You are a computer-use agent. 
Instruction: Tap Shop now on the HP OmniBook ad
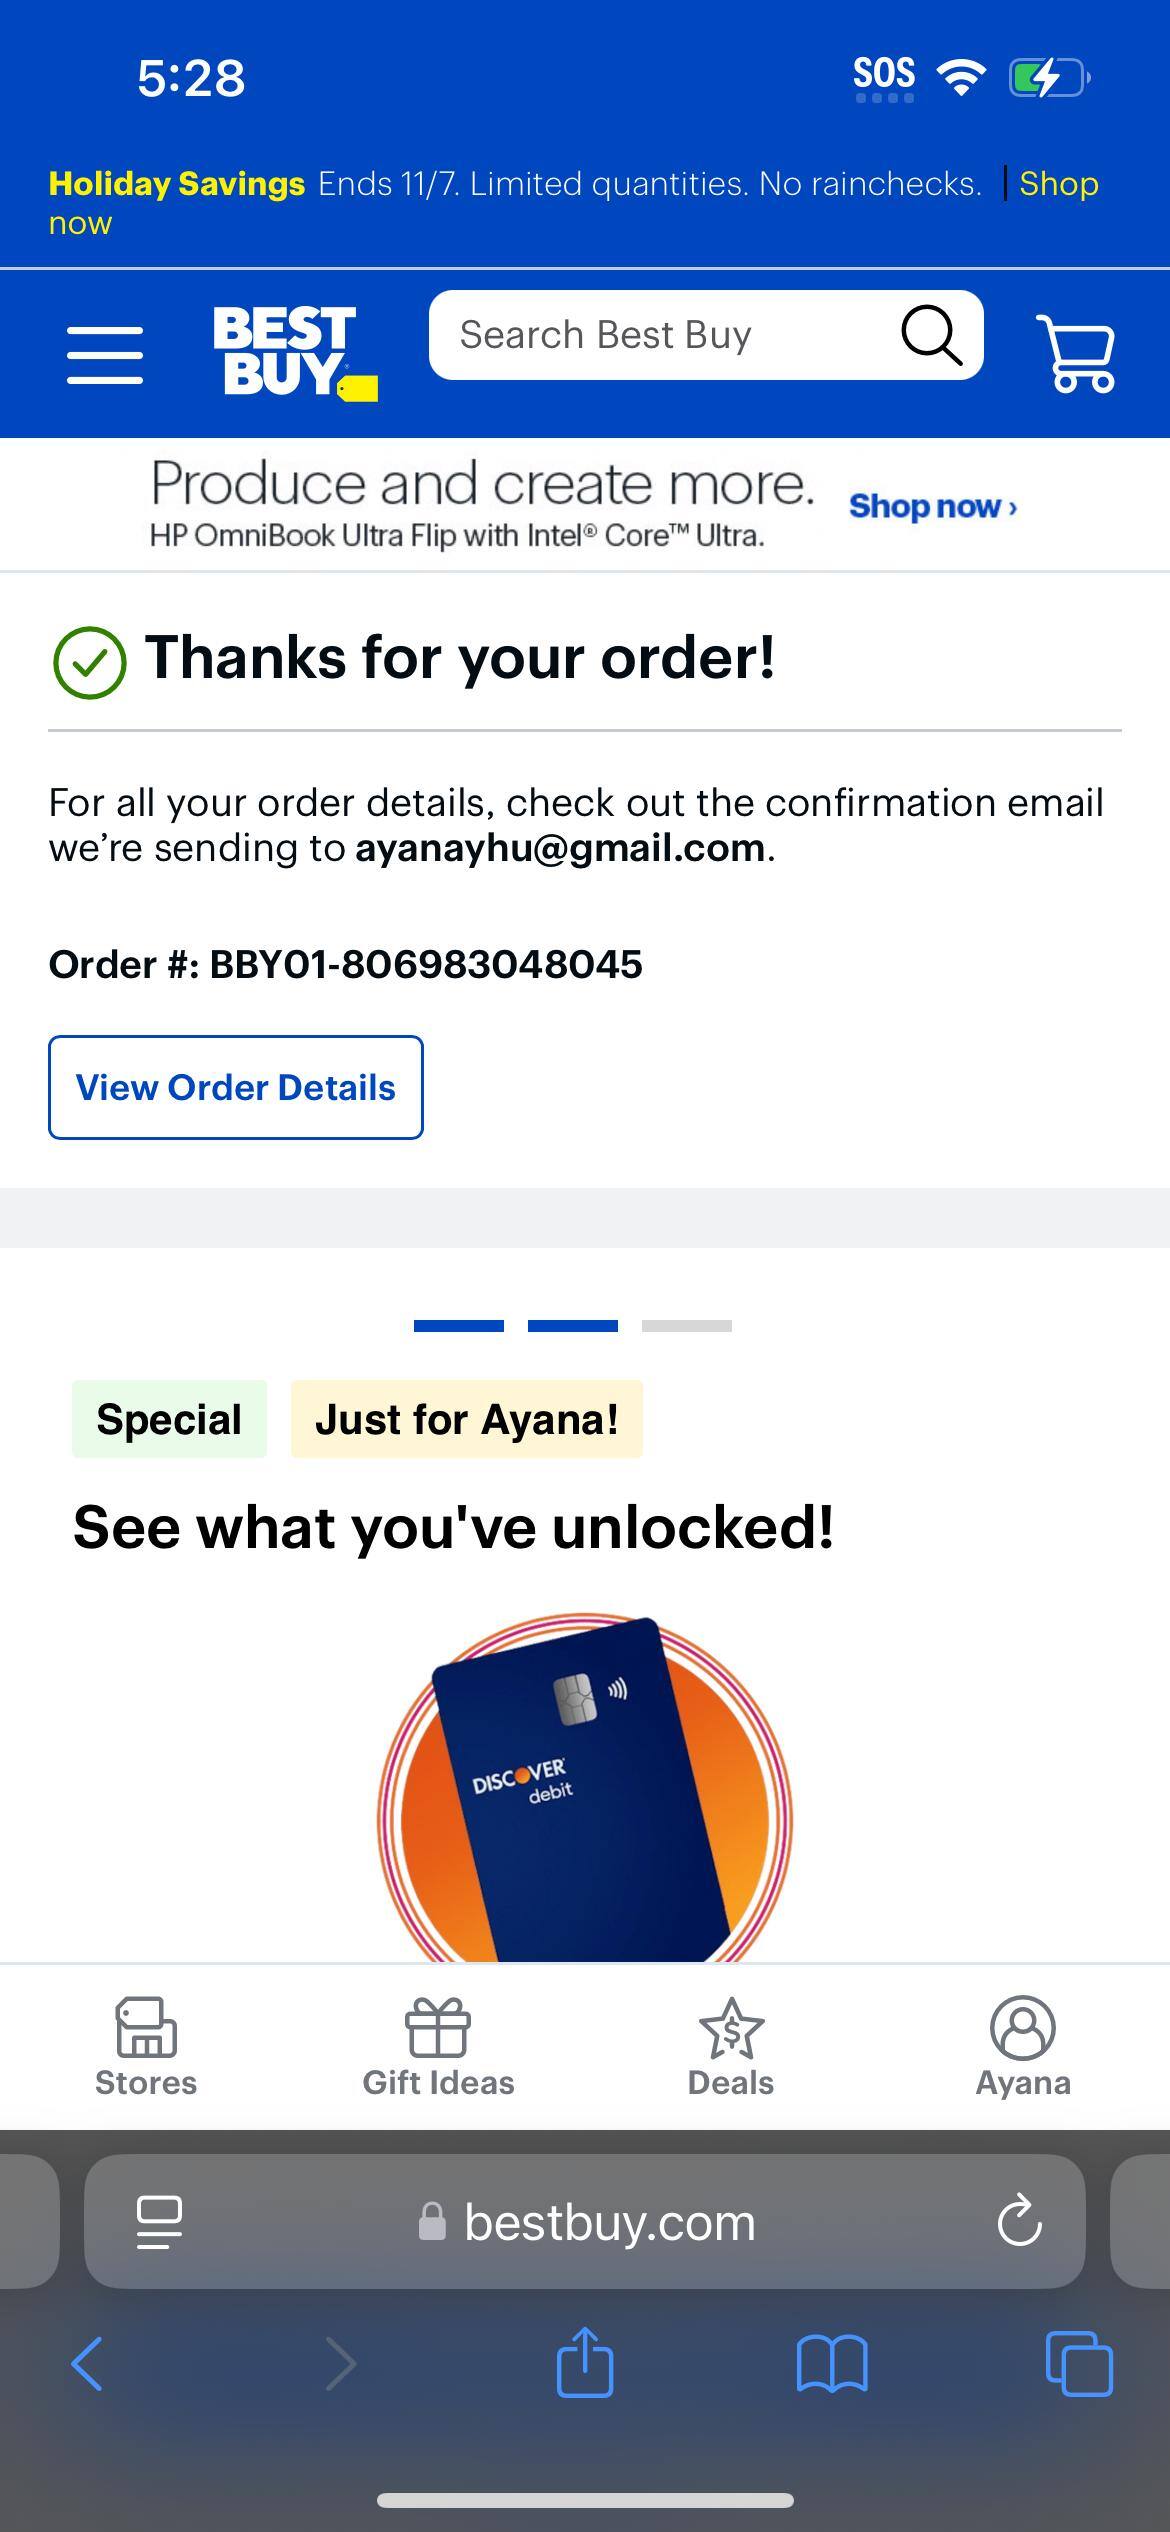tap(932, 506)
